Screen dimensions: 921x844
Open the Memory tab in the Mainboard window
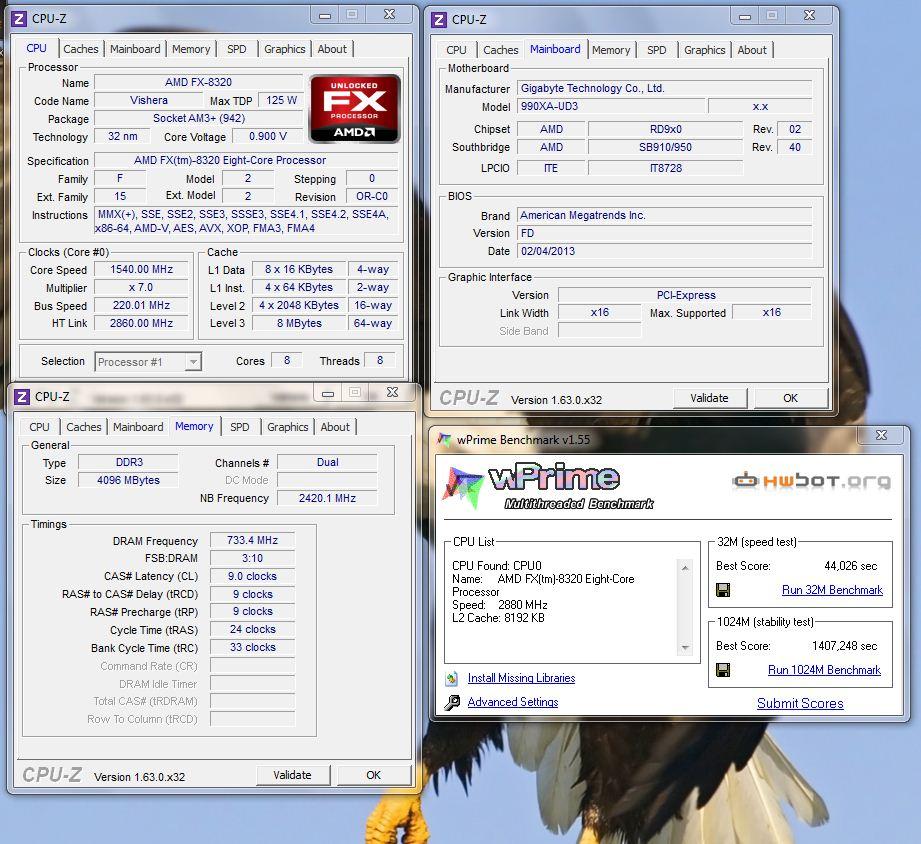tap(611, 50)
